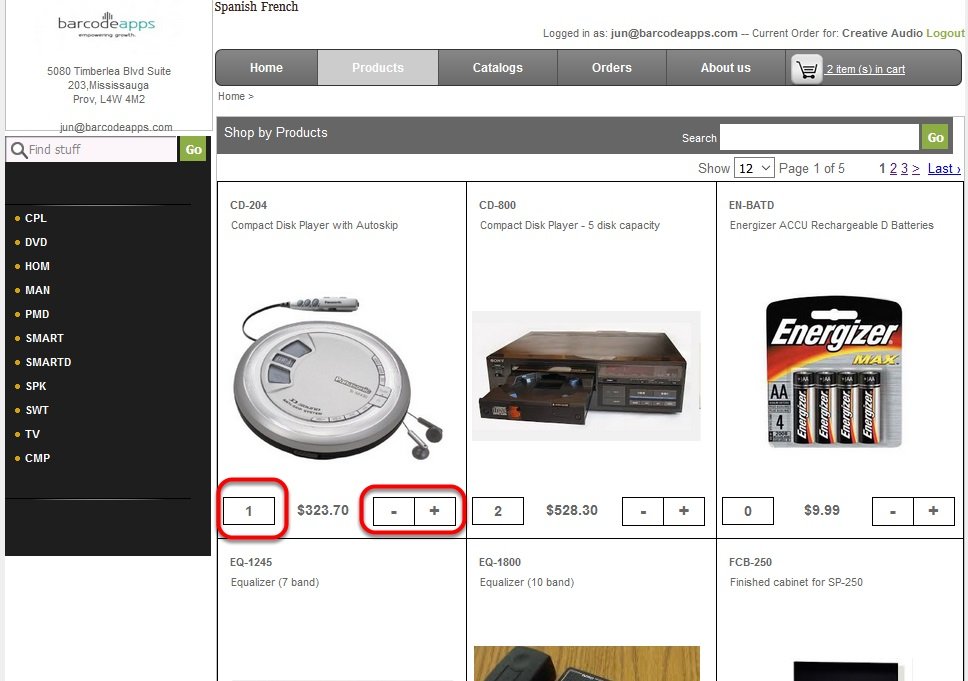This screenshot has width=968, height=681.
Task: Click the CD-204 product code
Action: pyautogui.click(x=249, y=205)
